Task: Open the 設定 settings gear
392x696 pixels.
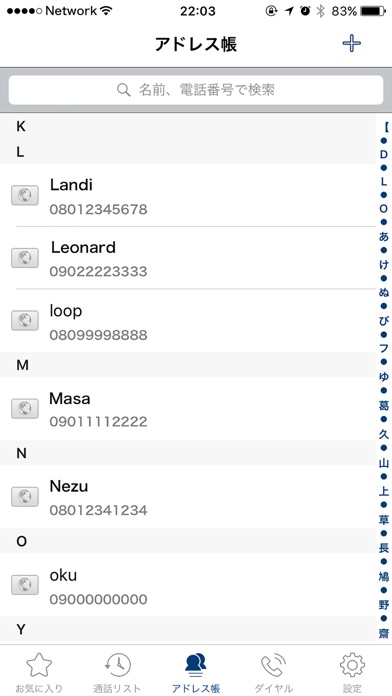Action: tap(352, 672)
